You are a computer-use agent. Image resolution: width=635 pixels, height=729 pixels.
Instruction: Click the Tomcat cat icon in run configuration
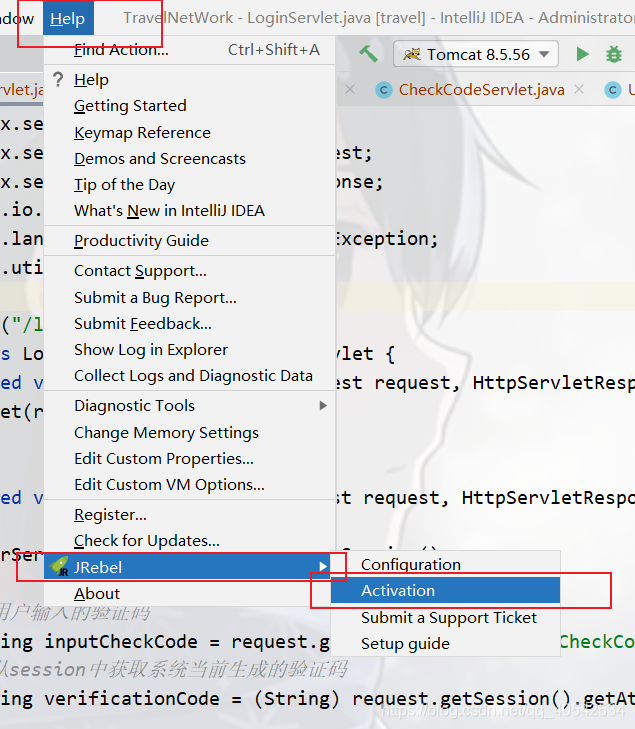[411, 54]
